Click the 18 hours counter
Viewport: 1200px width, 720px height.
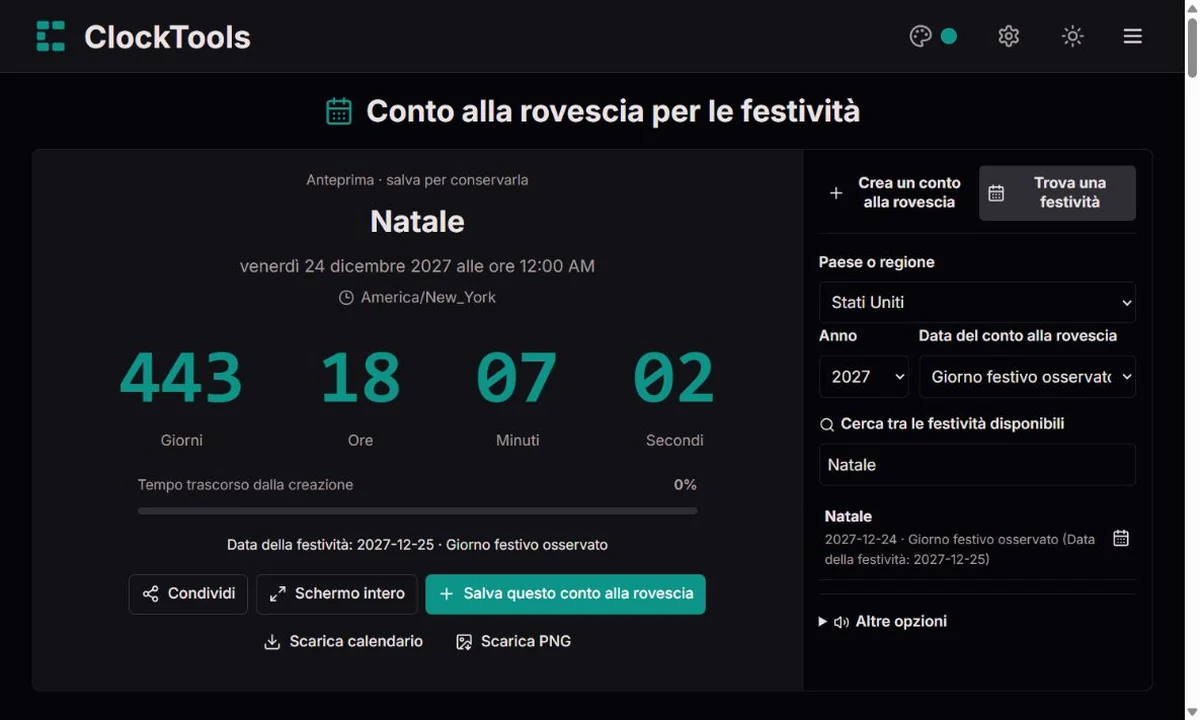click(x=360, y=379)
